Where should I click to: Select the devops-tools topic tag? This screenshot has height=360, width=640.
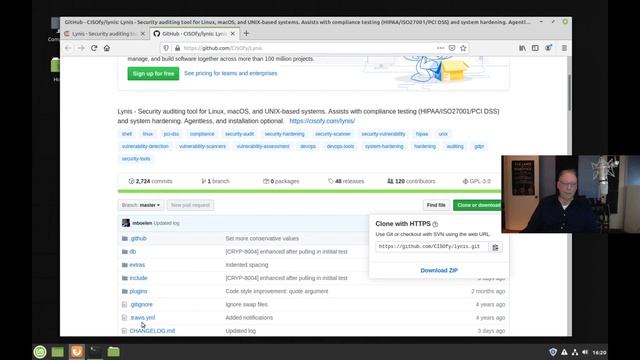(340, 146)
